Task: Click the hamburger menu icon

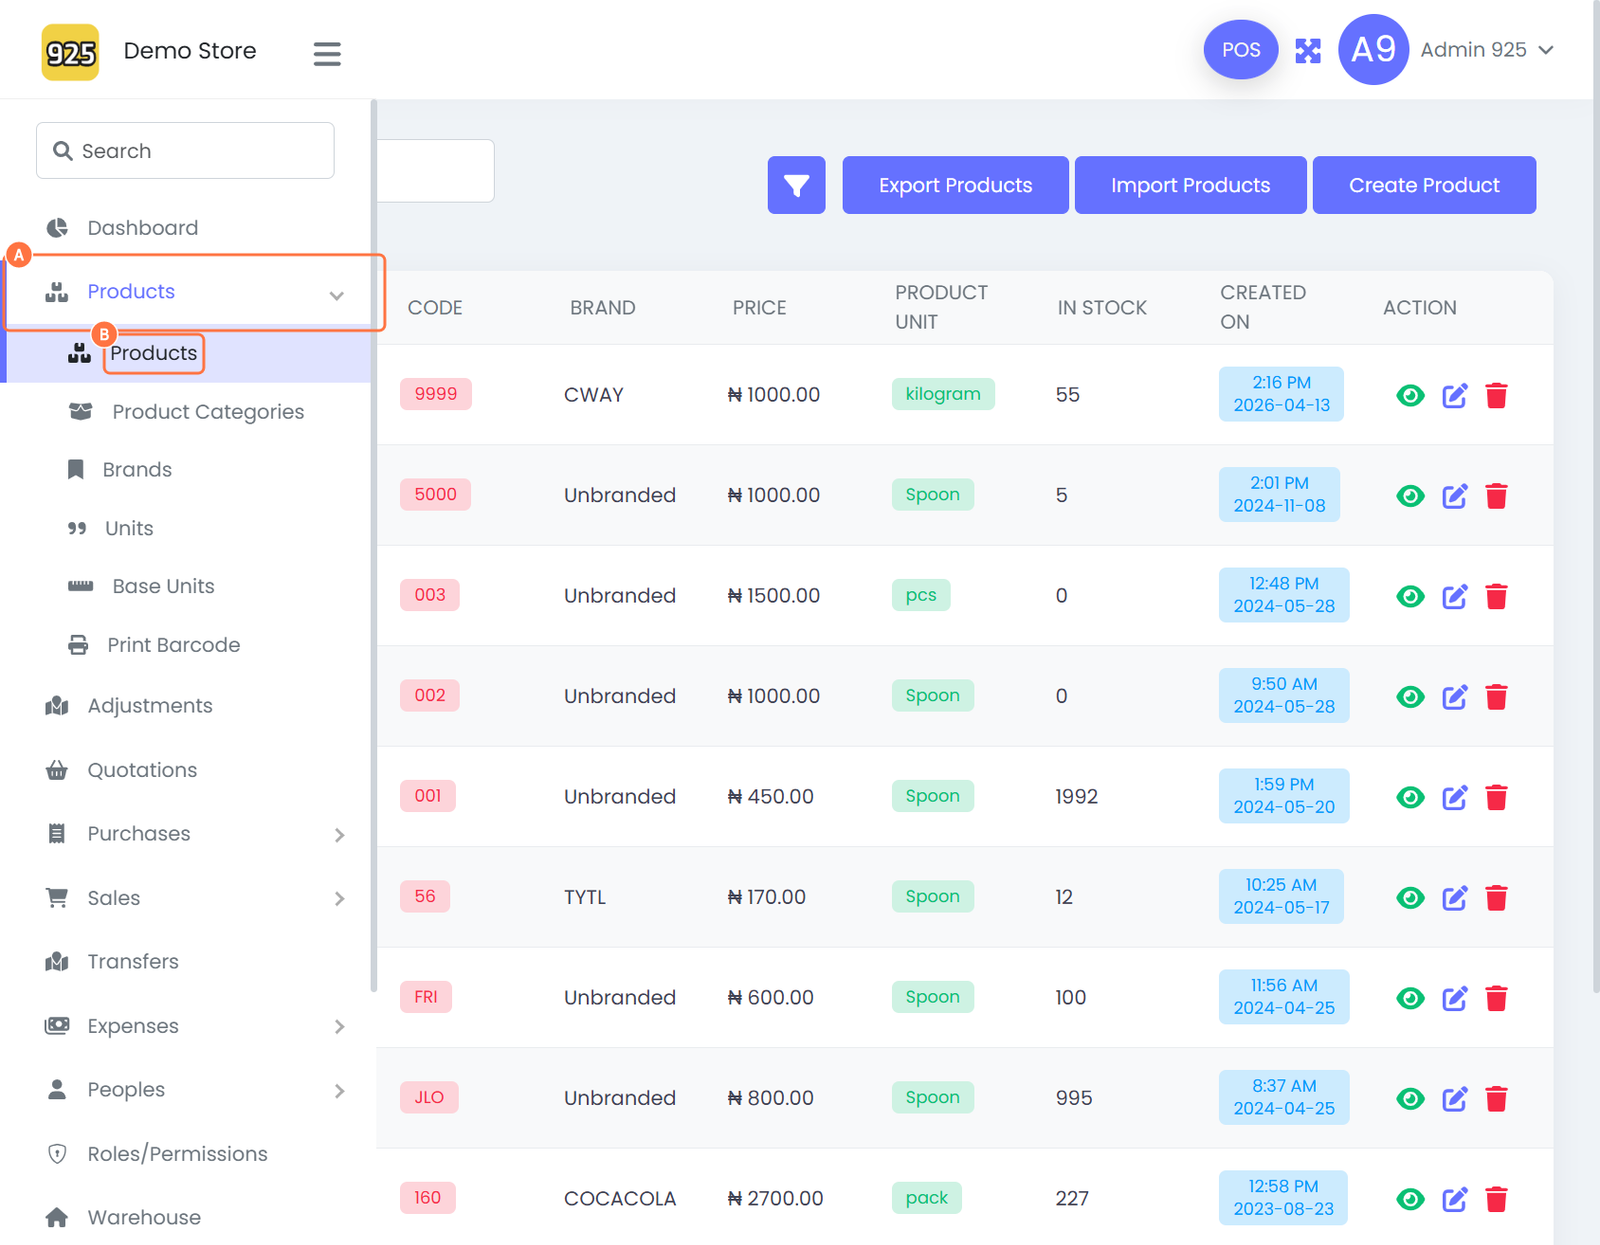Action: coord(327,53)
